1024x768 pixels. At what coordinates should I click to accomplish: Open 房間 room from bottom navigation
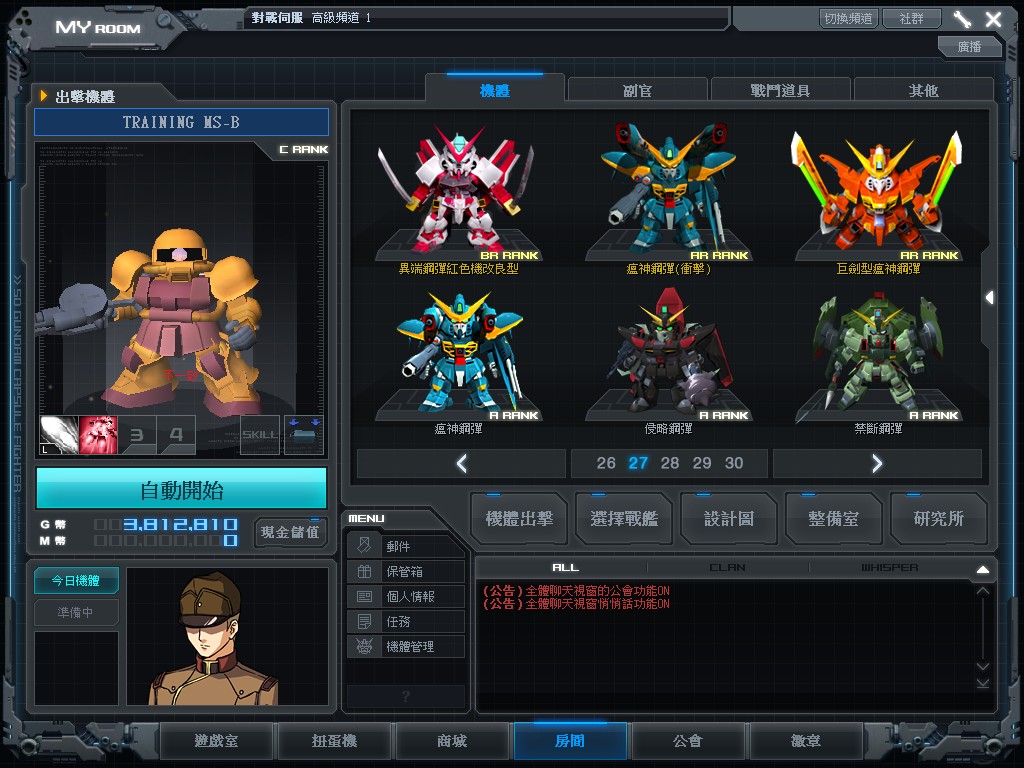point(570,741)
